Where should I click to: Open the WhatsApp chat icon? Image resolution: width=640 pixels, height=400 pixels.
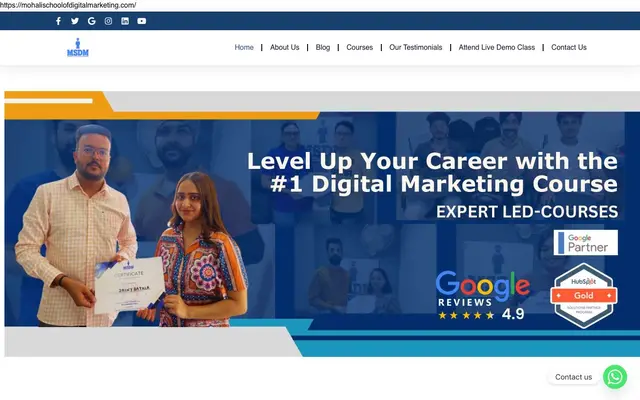pyautogui.click(x=615, y=377)
